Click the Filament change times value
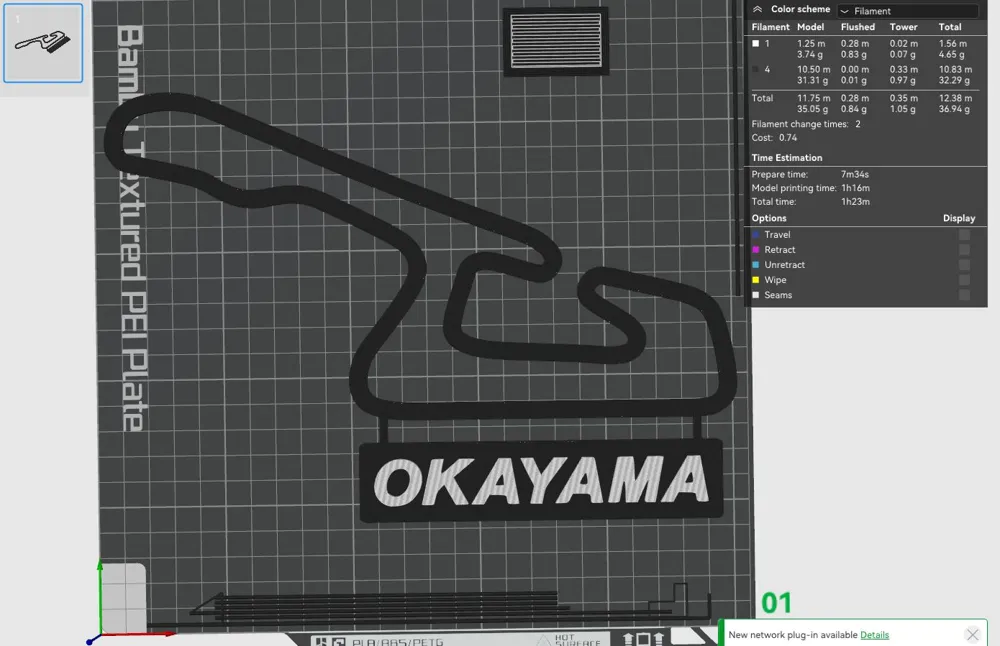The height and width of the screenshot is (646, 1000). pos(858,124)
